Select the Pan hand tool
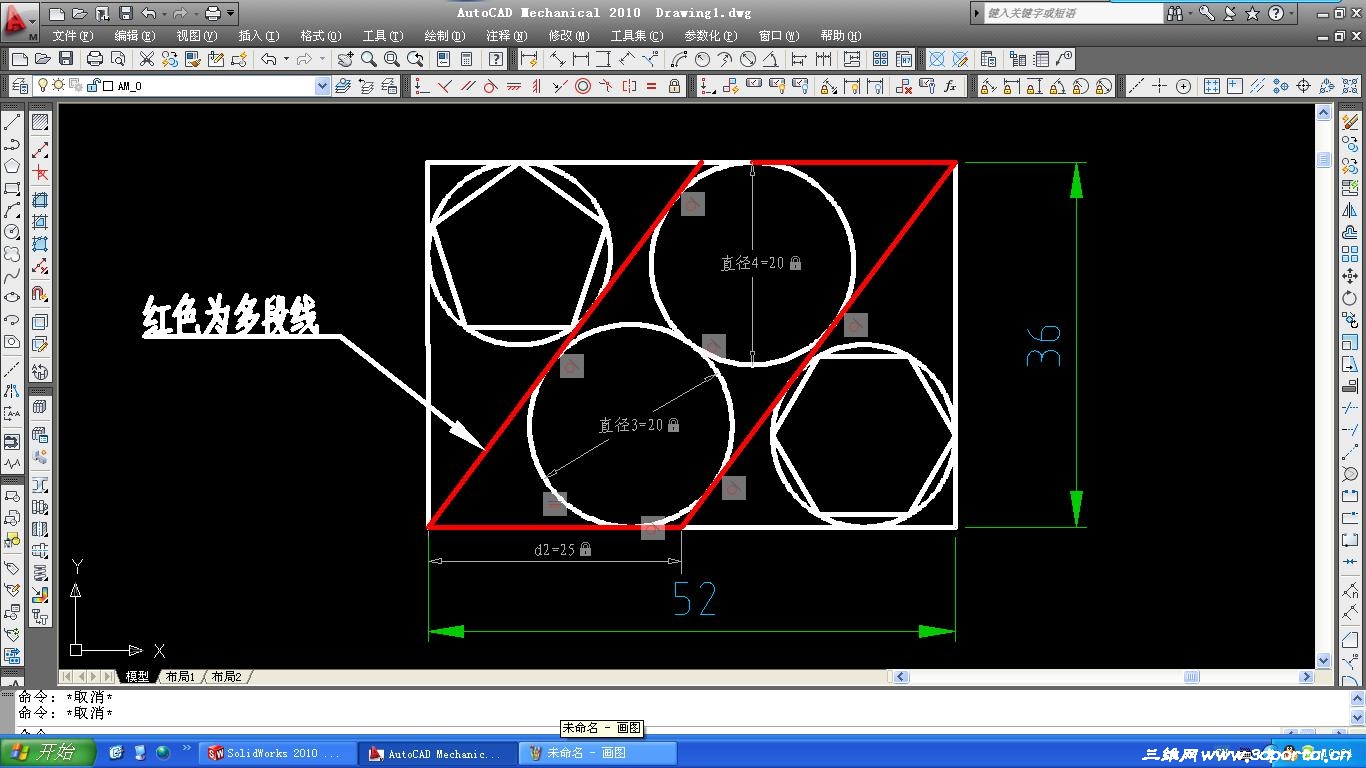 coord(346,60)
